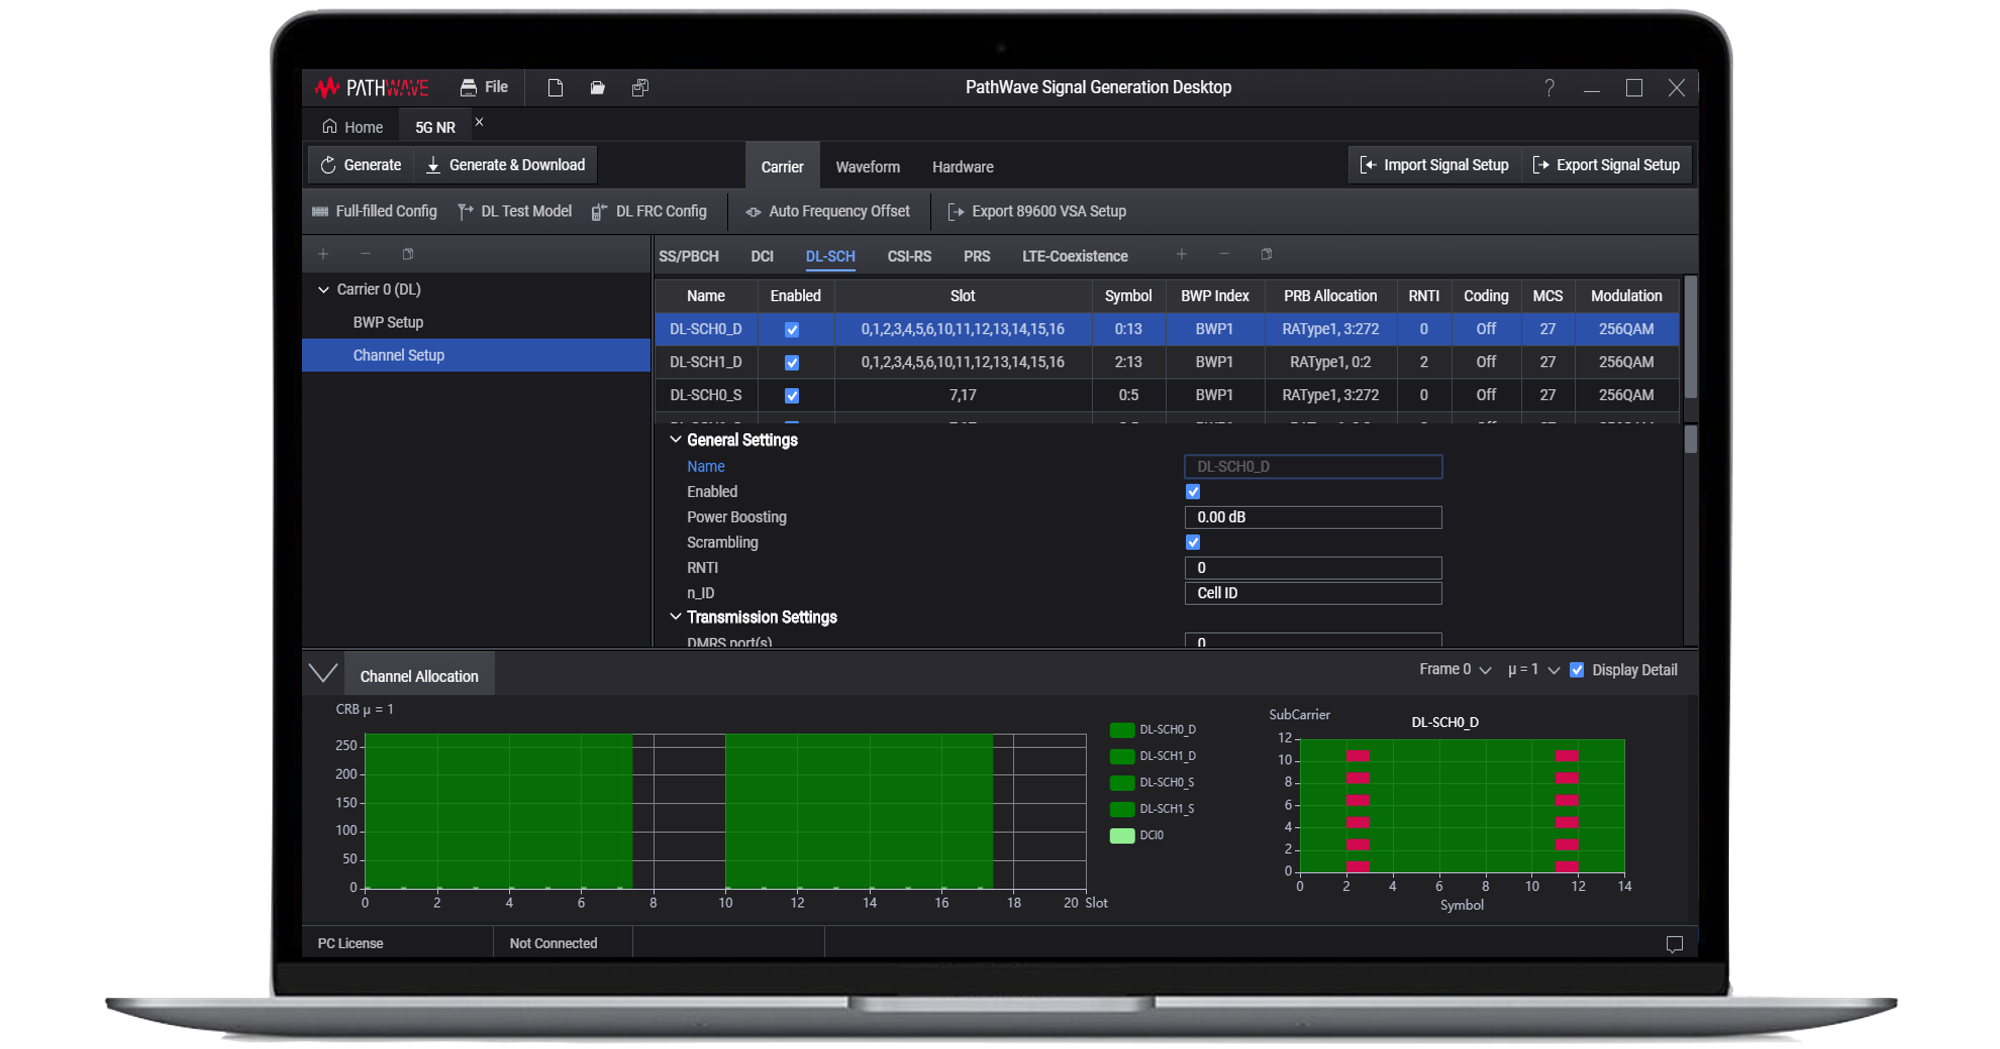Create a new signal setup document icon

[555, 87]
